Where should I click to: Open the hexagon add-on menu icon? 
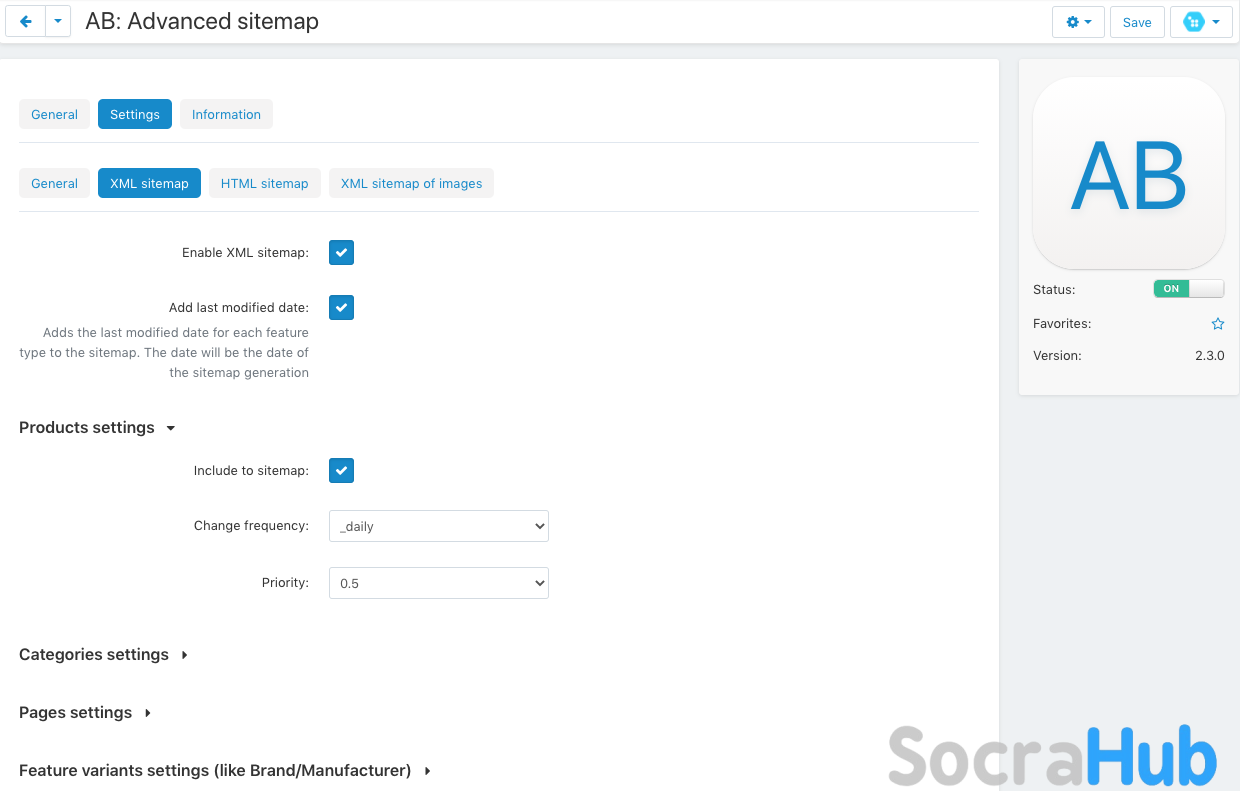1201,22
